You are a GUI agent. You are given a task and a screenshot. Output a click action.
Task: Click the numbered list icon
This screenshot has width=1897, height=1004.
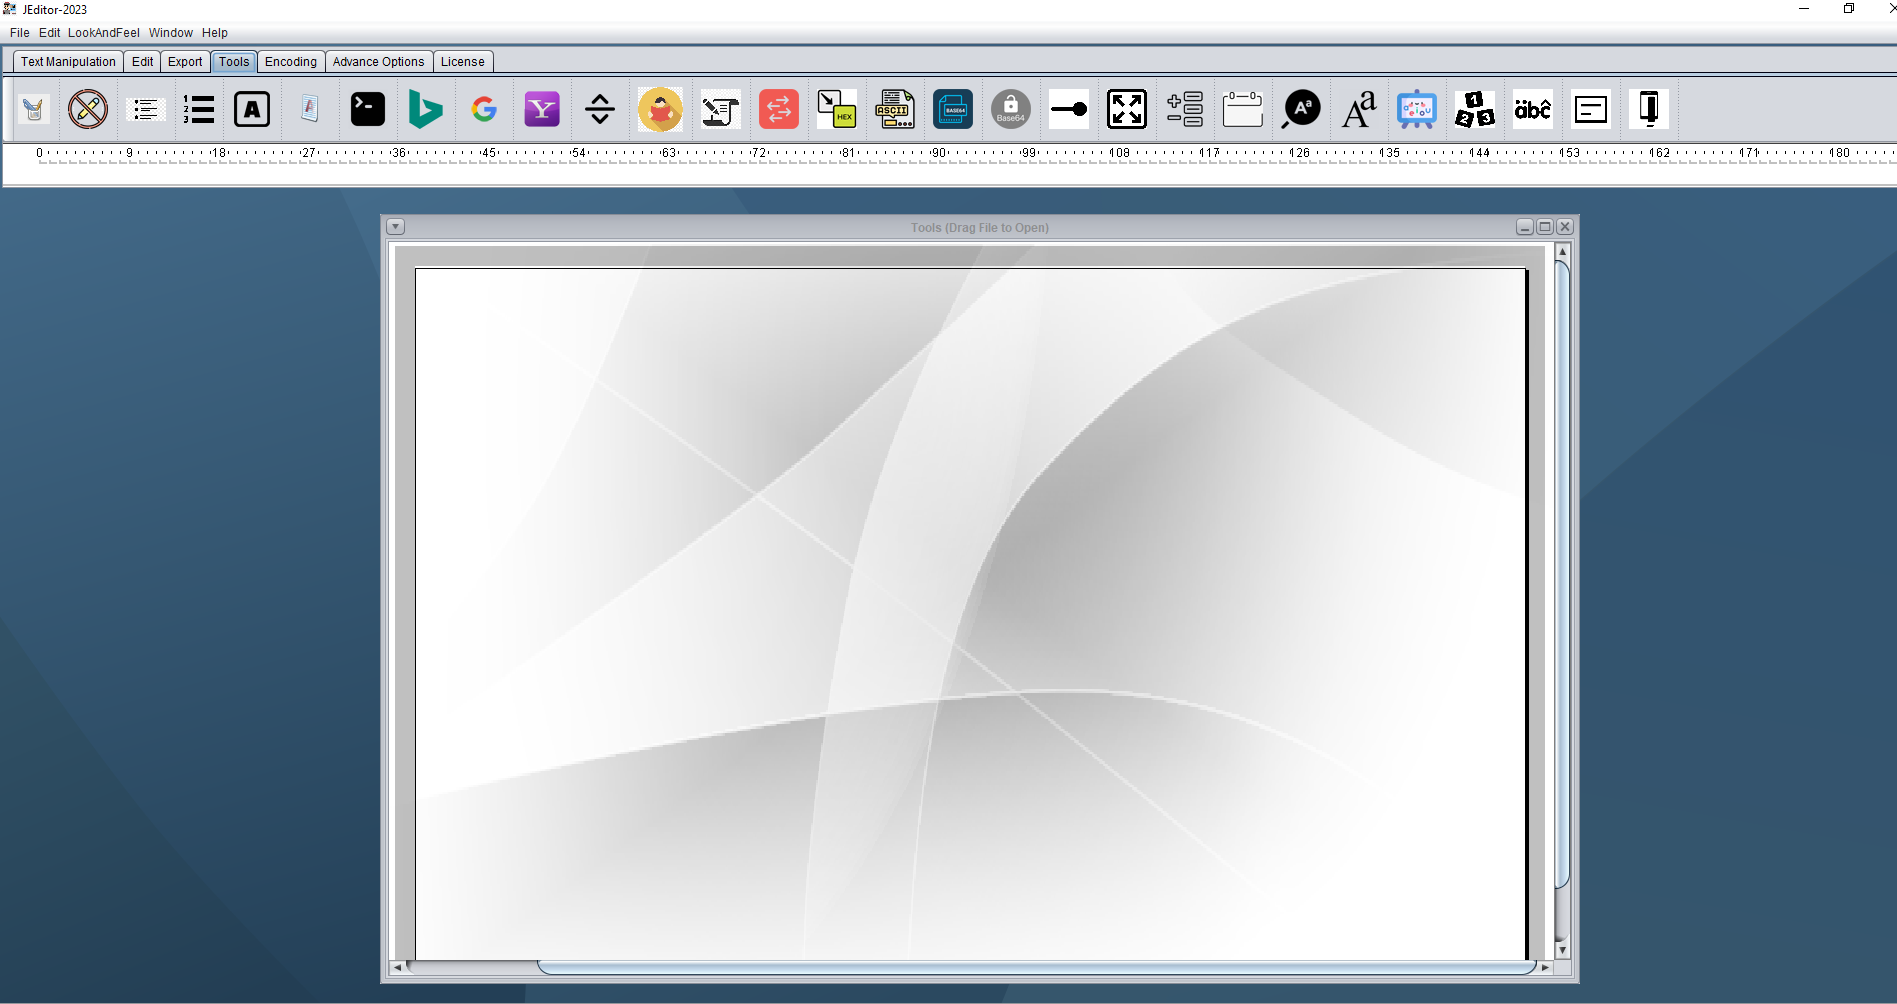199,109
